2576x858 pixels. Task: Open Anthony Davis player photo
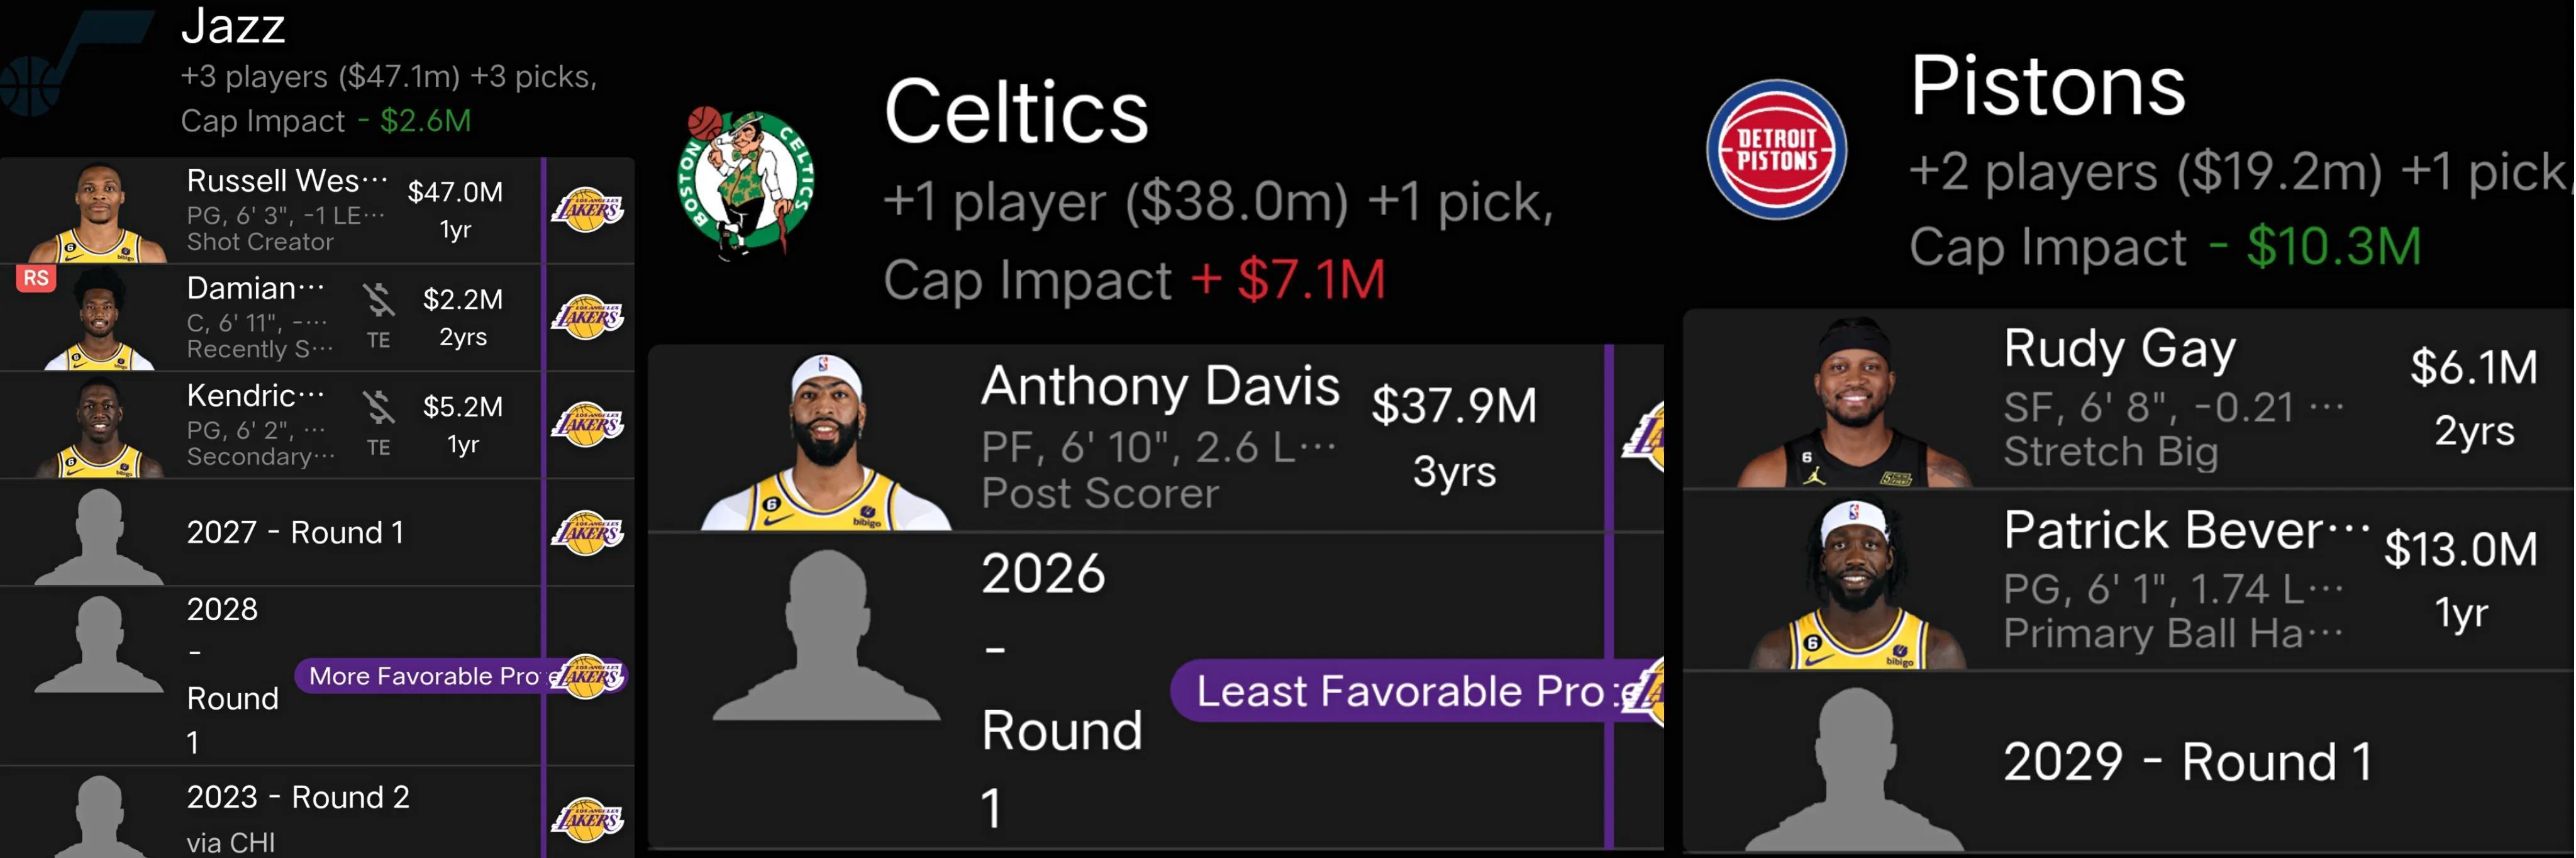click(x=826, y=441)
